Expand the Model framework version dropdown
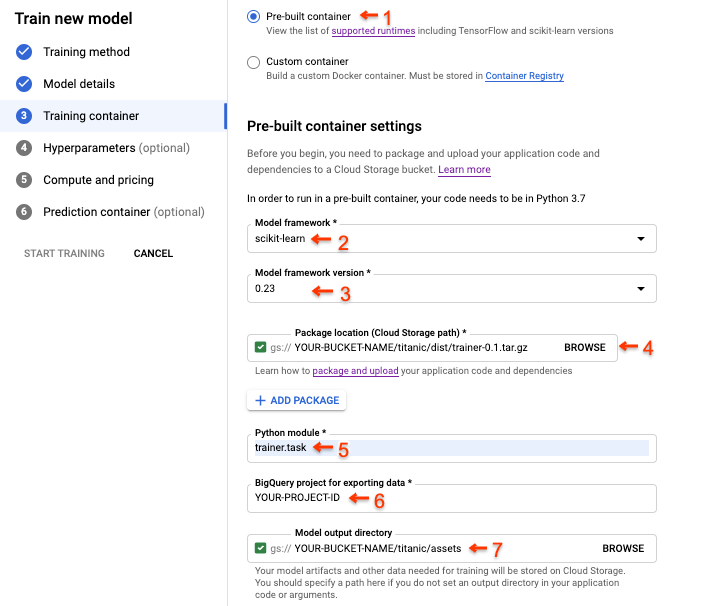 (451, 289)
